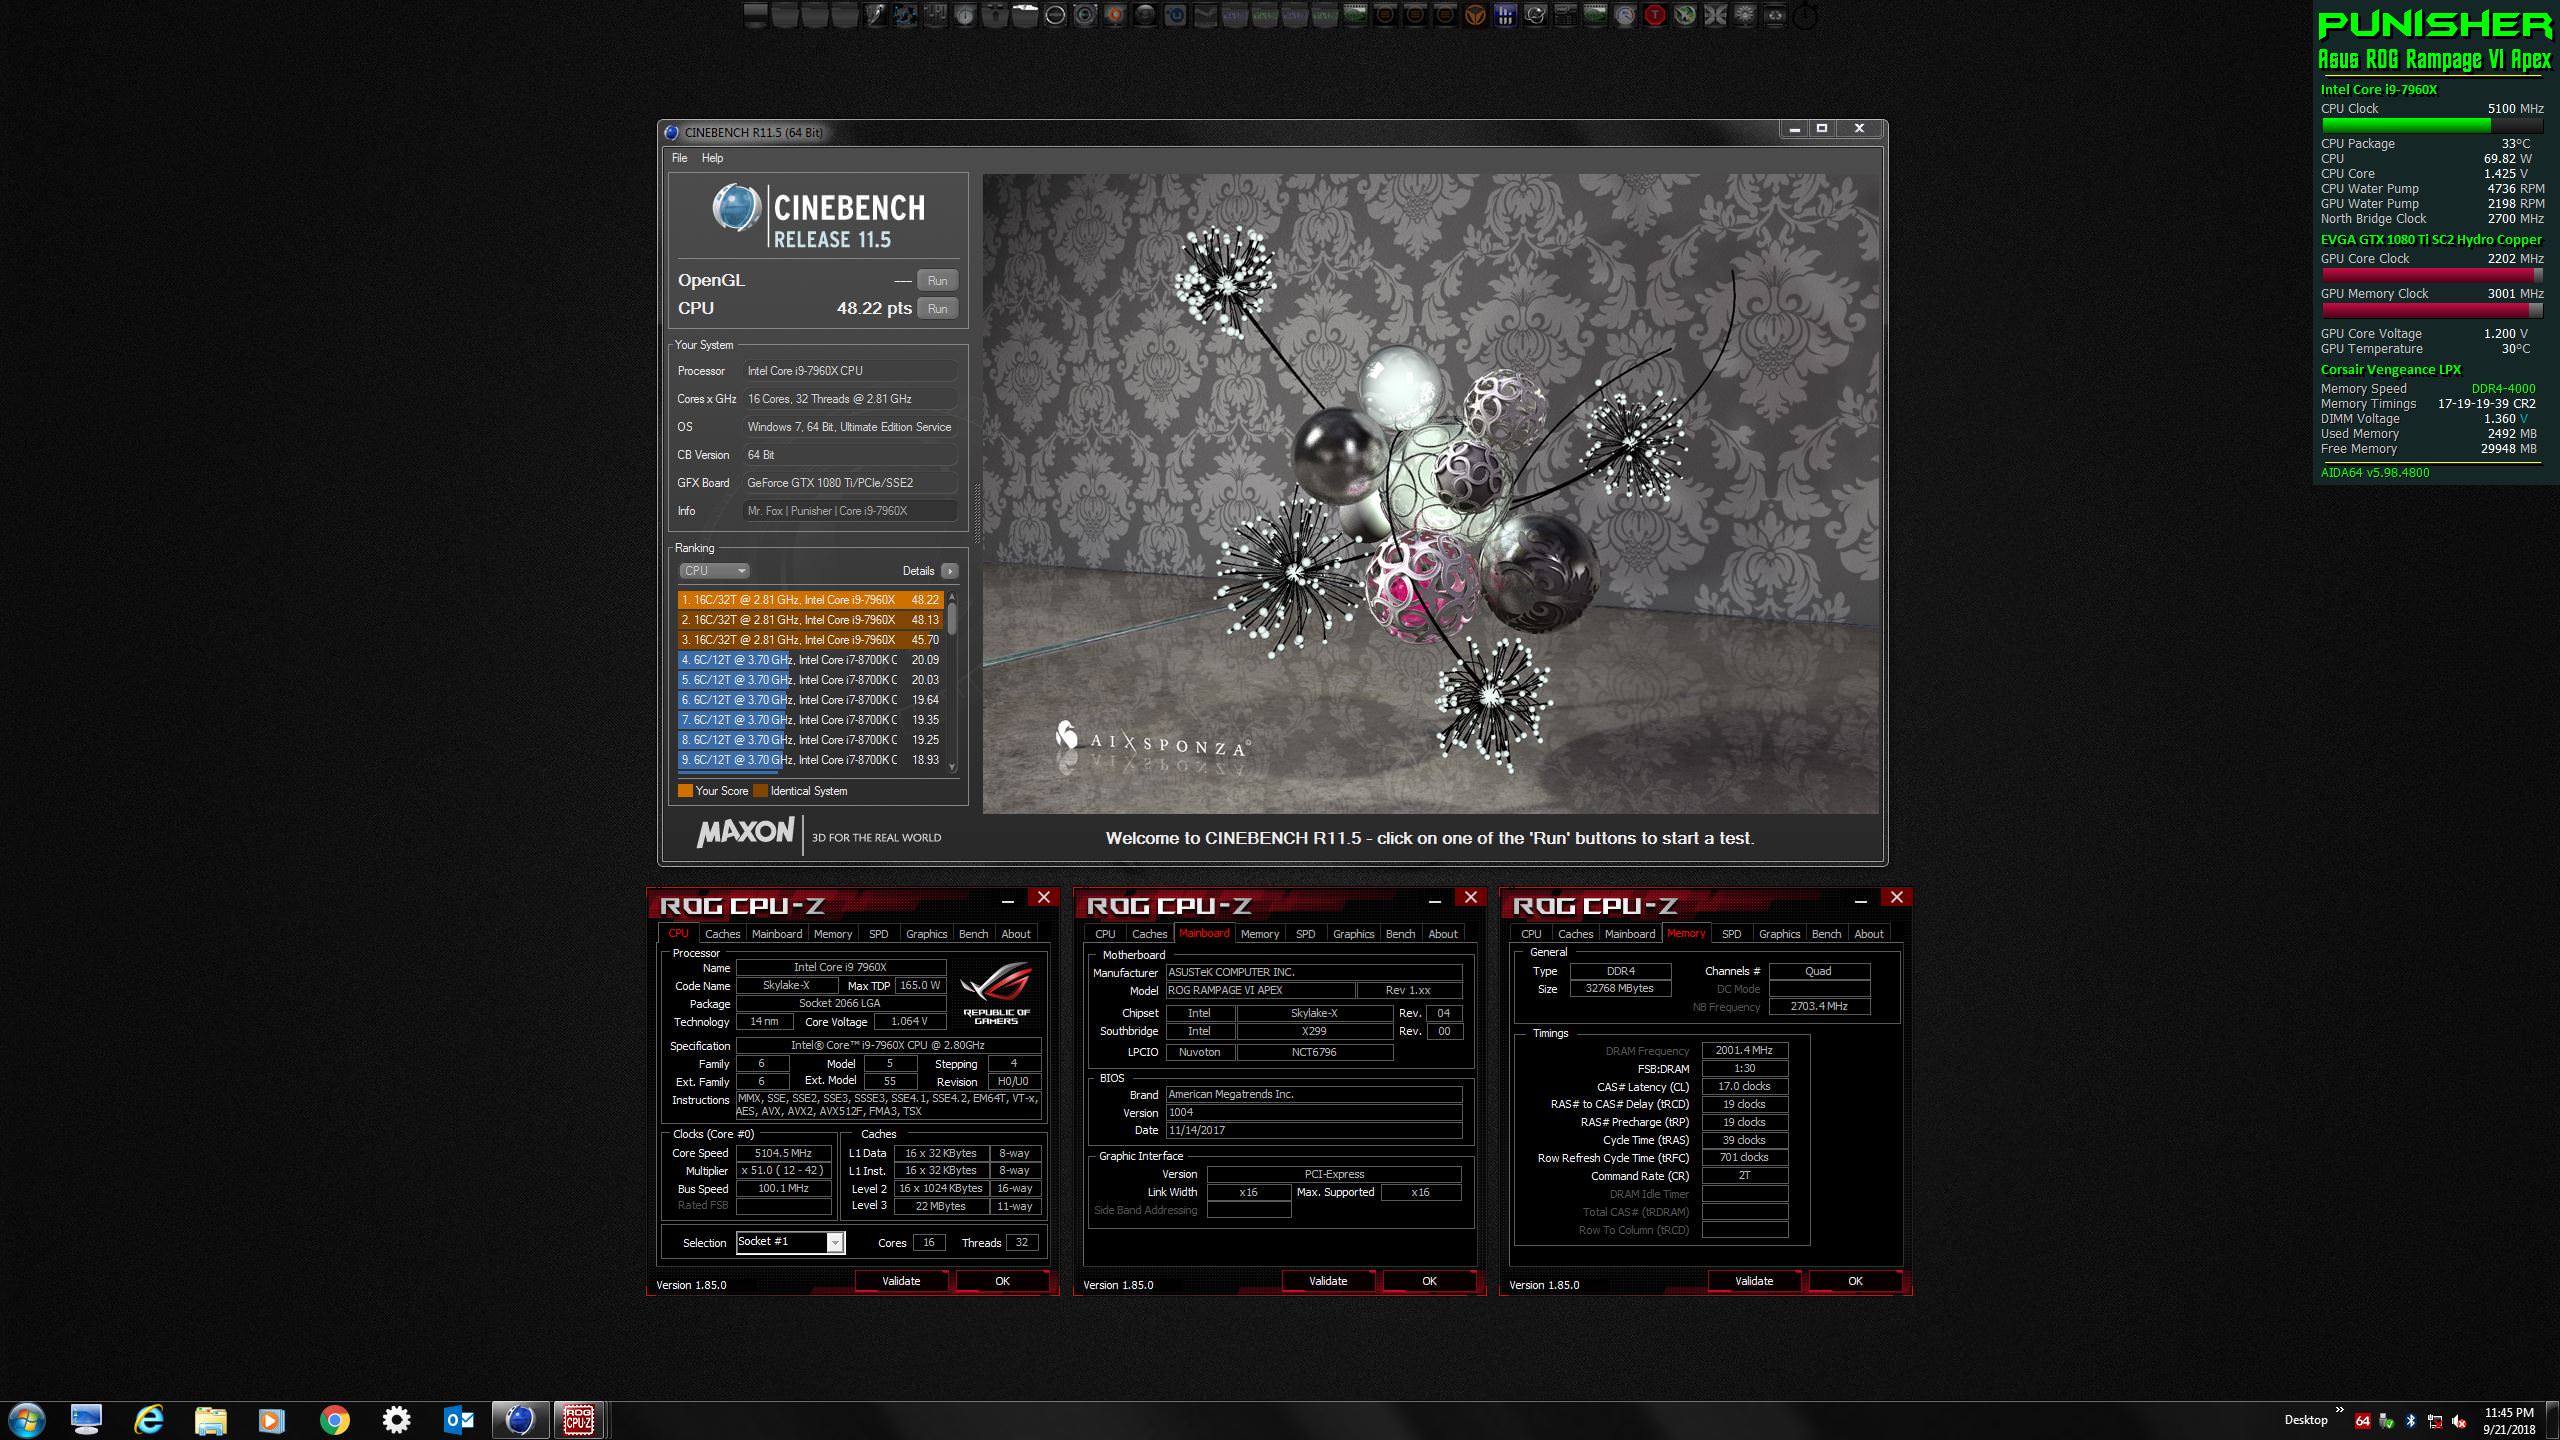Open the media player taskbar icon
The height and width of the screenshot is (1440, 2560).
click(272, 1421)
